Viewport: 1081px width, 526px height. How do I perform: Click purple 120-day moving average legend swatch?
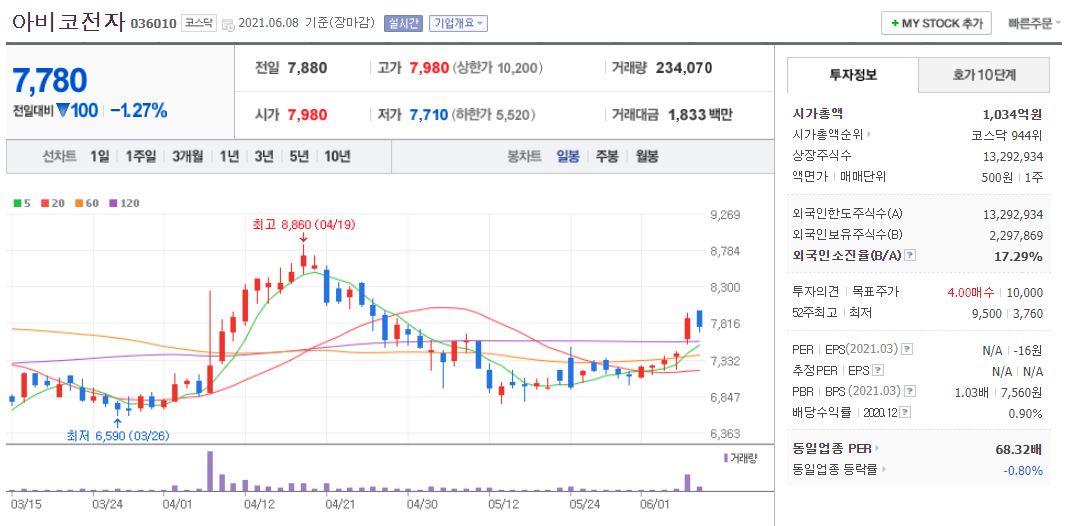pos(113,203)
